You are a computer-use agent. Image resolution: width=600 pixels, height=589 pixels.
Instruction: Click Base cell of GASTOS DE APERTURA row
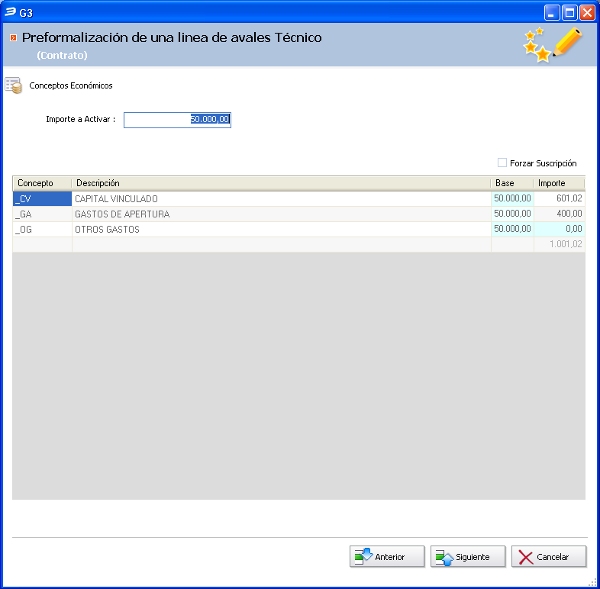[x=512, y=214]
